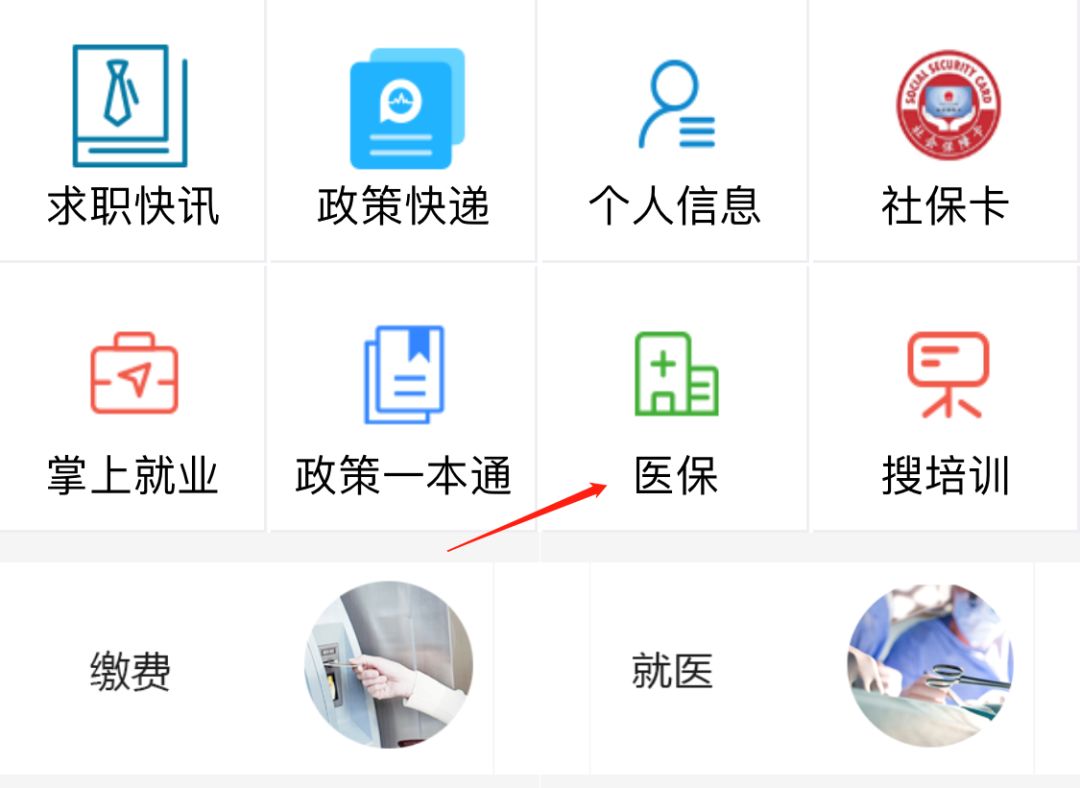
Task: Tap the surgery photo thumbnail
Action: [x=931, y=665]
